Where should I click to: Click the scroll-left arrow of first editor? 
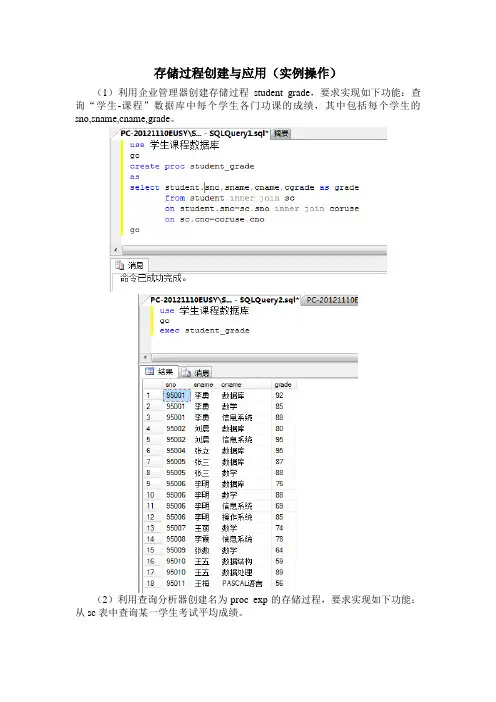coord(116,250)
